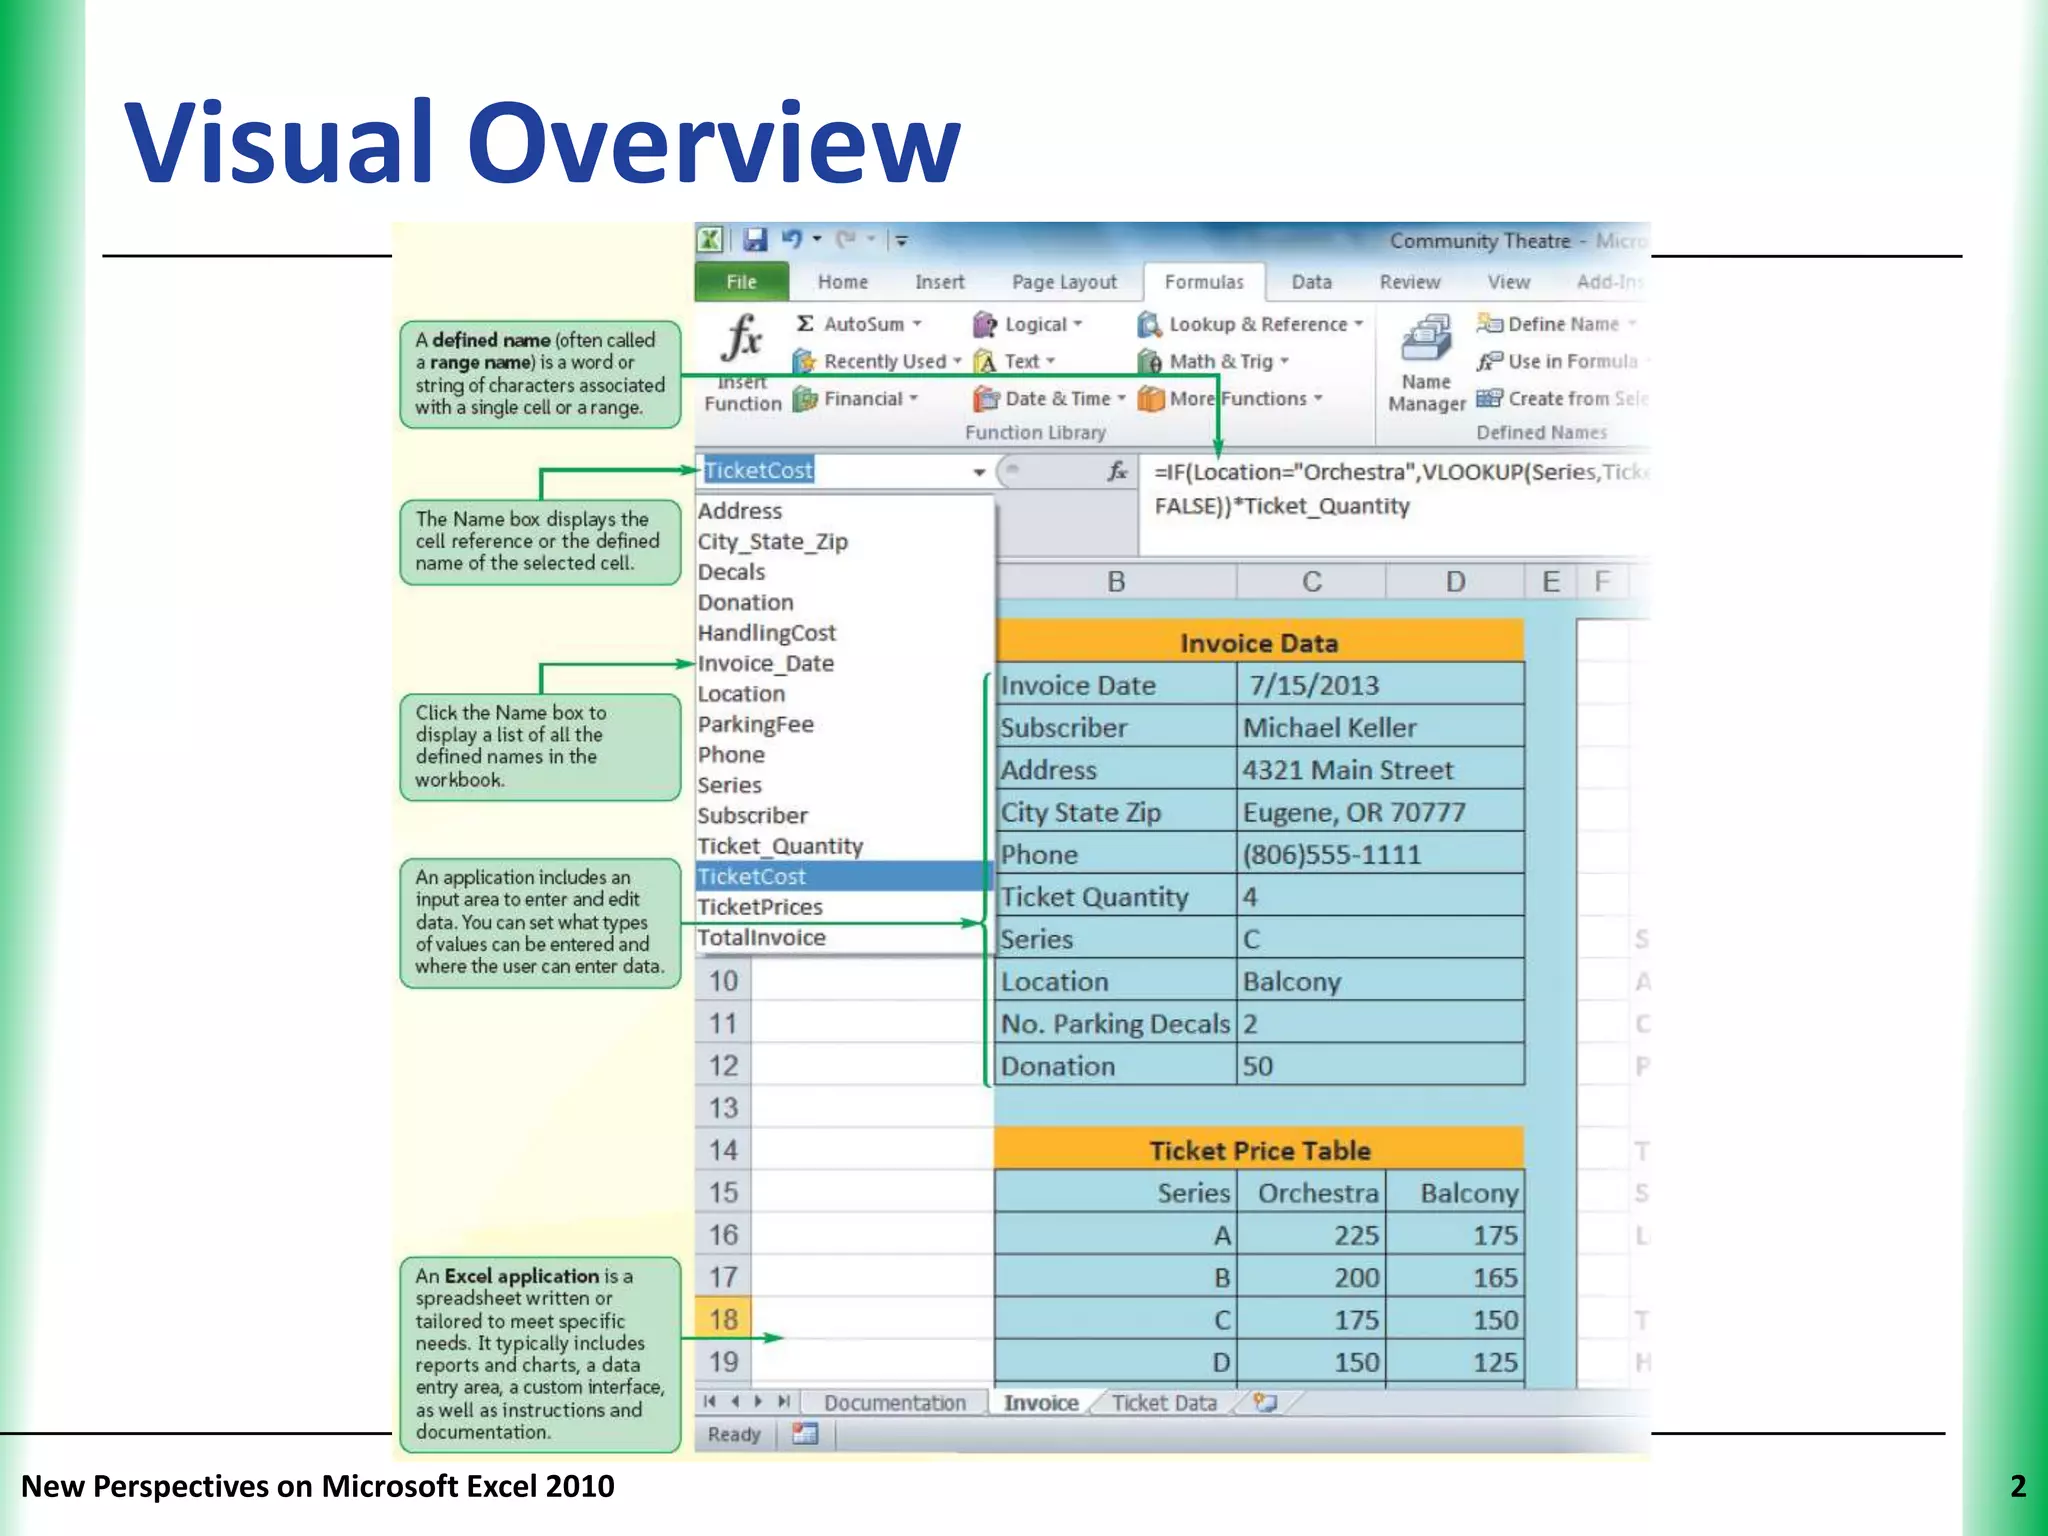Click the macro record icon in status bar
Image resolution: width=2048 pixels, height=1536 pixels.
[805, 1434]
